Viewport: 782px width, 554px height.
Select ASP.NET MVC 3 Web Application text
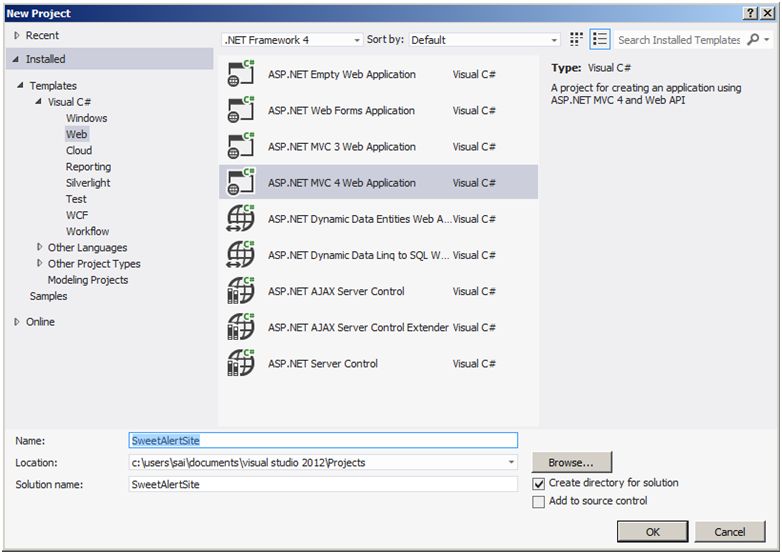pos(342,147)
